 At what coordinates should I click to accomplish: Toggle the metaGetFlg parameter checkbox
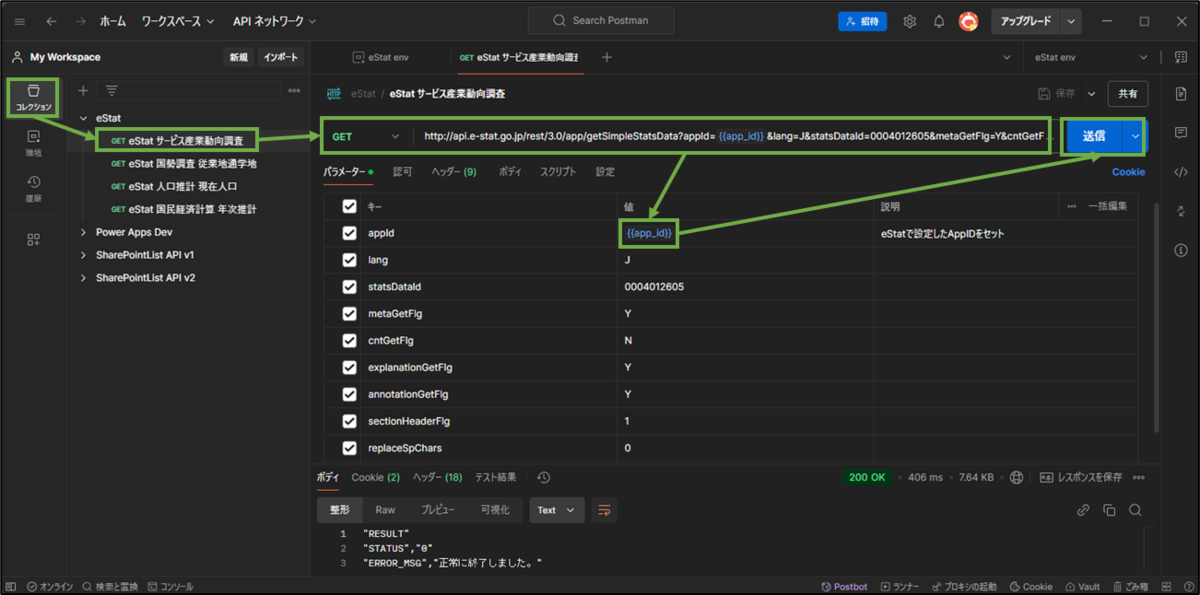(349, 313)
